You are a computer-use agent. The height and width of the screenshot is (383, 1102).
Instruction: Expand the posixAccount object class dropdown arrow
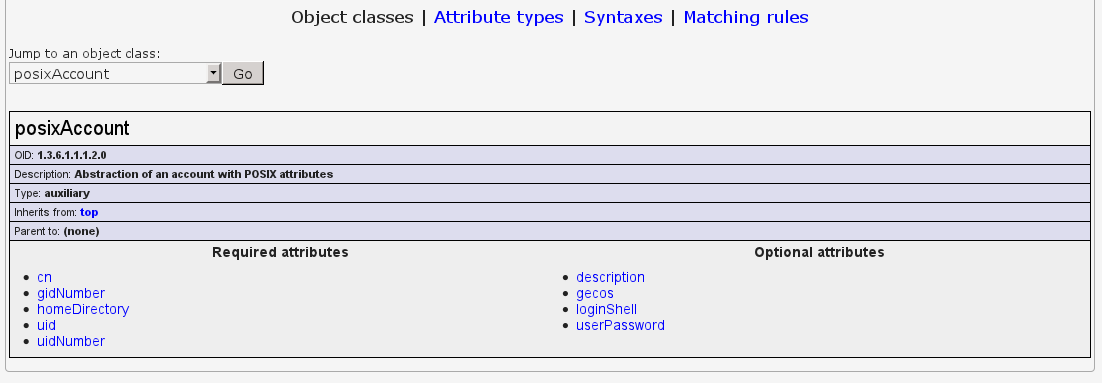coord(214,73)
